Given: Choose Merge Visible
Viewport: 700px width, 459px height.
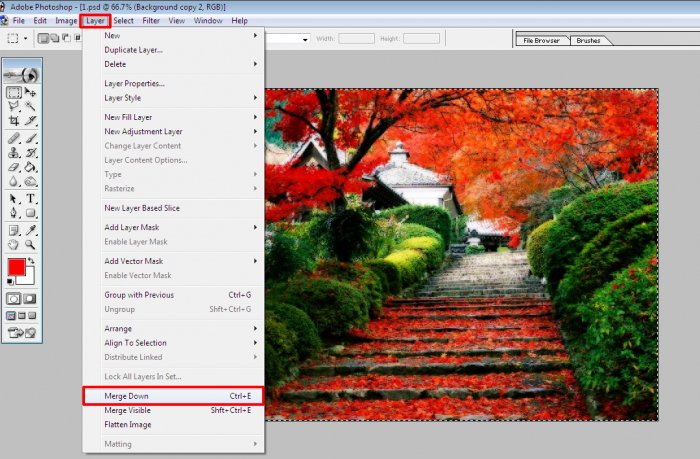Looking at the screenshot, I should tap(174, 410).
